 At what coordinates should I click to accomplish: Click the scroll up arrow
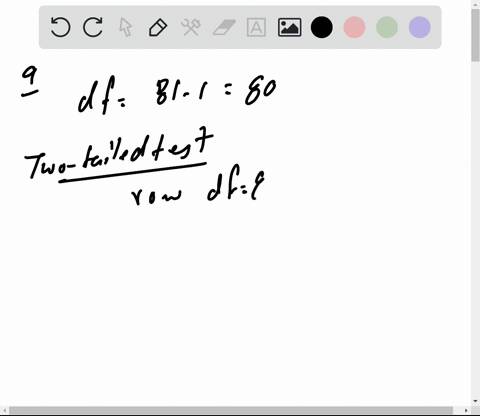475,4
